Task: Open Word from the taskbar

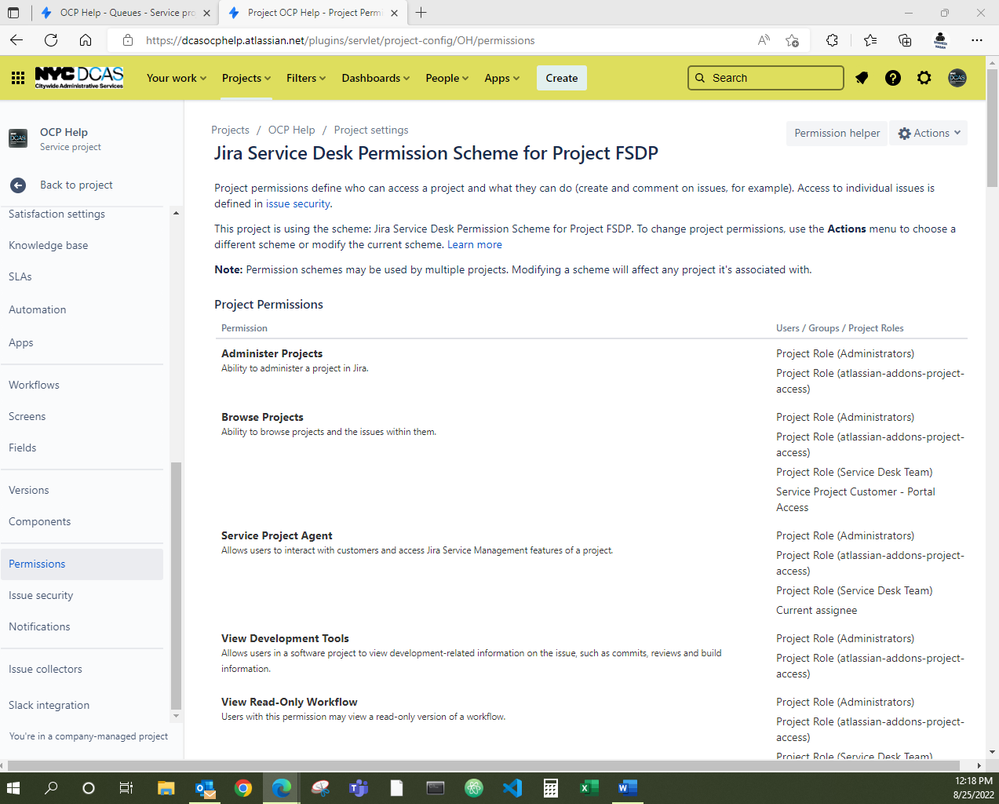Action: click(x=628, y=788)
